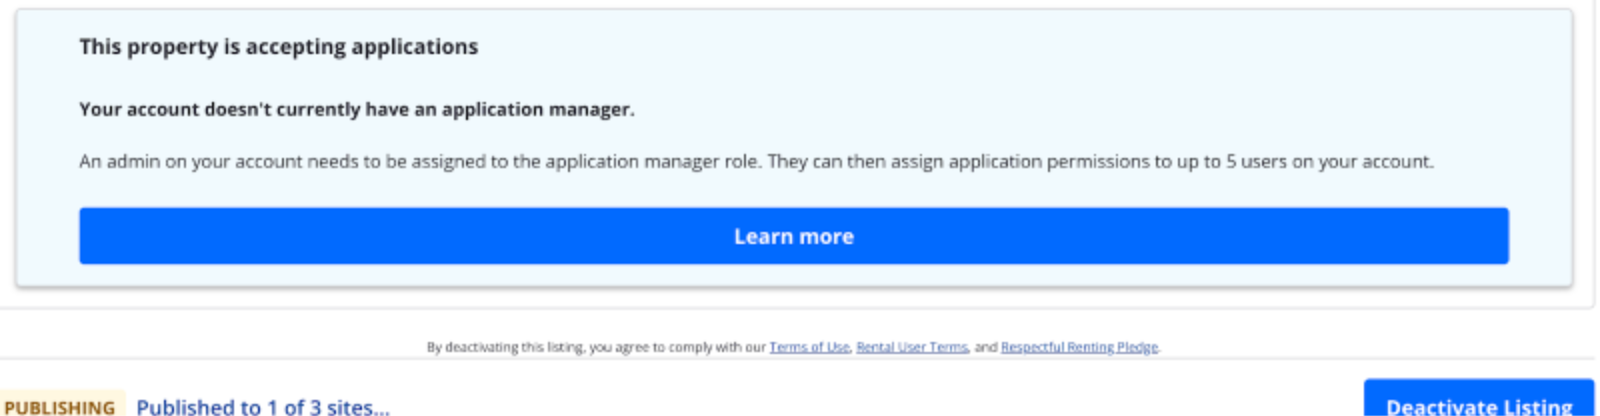Open the Rental User Terms link
Viewport: 1600px width, 416px height.
coord(912,347)
